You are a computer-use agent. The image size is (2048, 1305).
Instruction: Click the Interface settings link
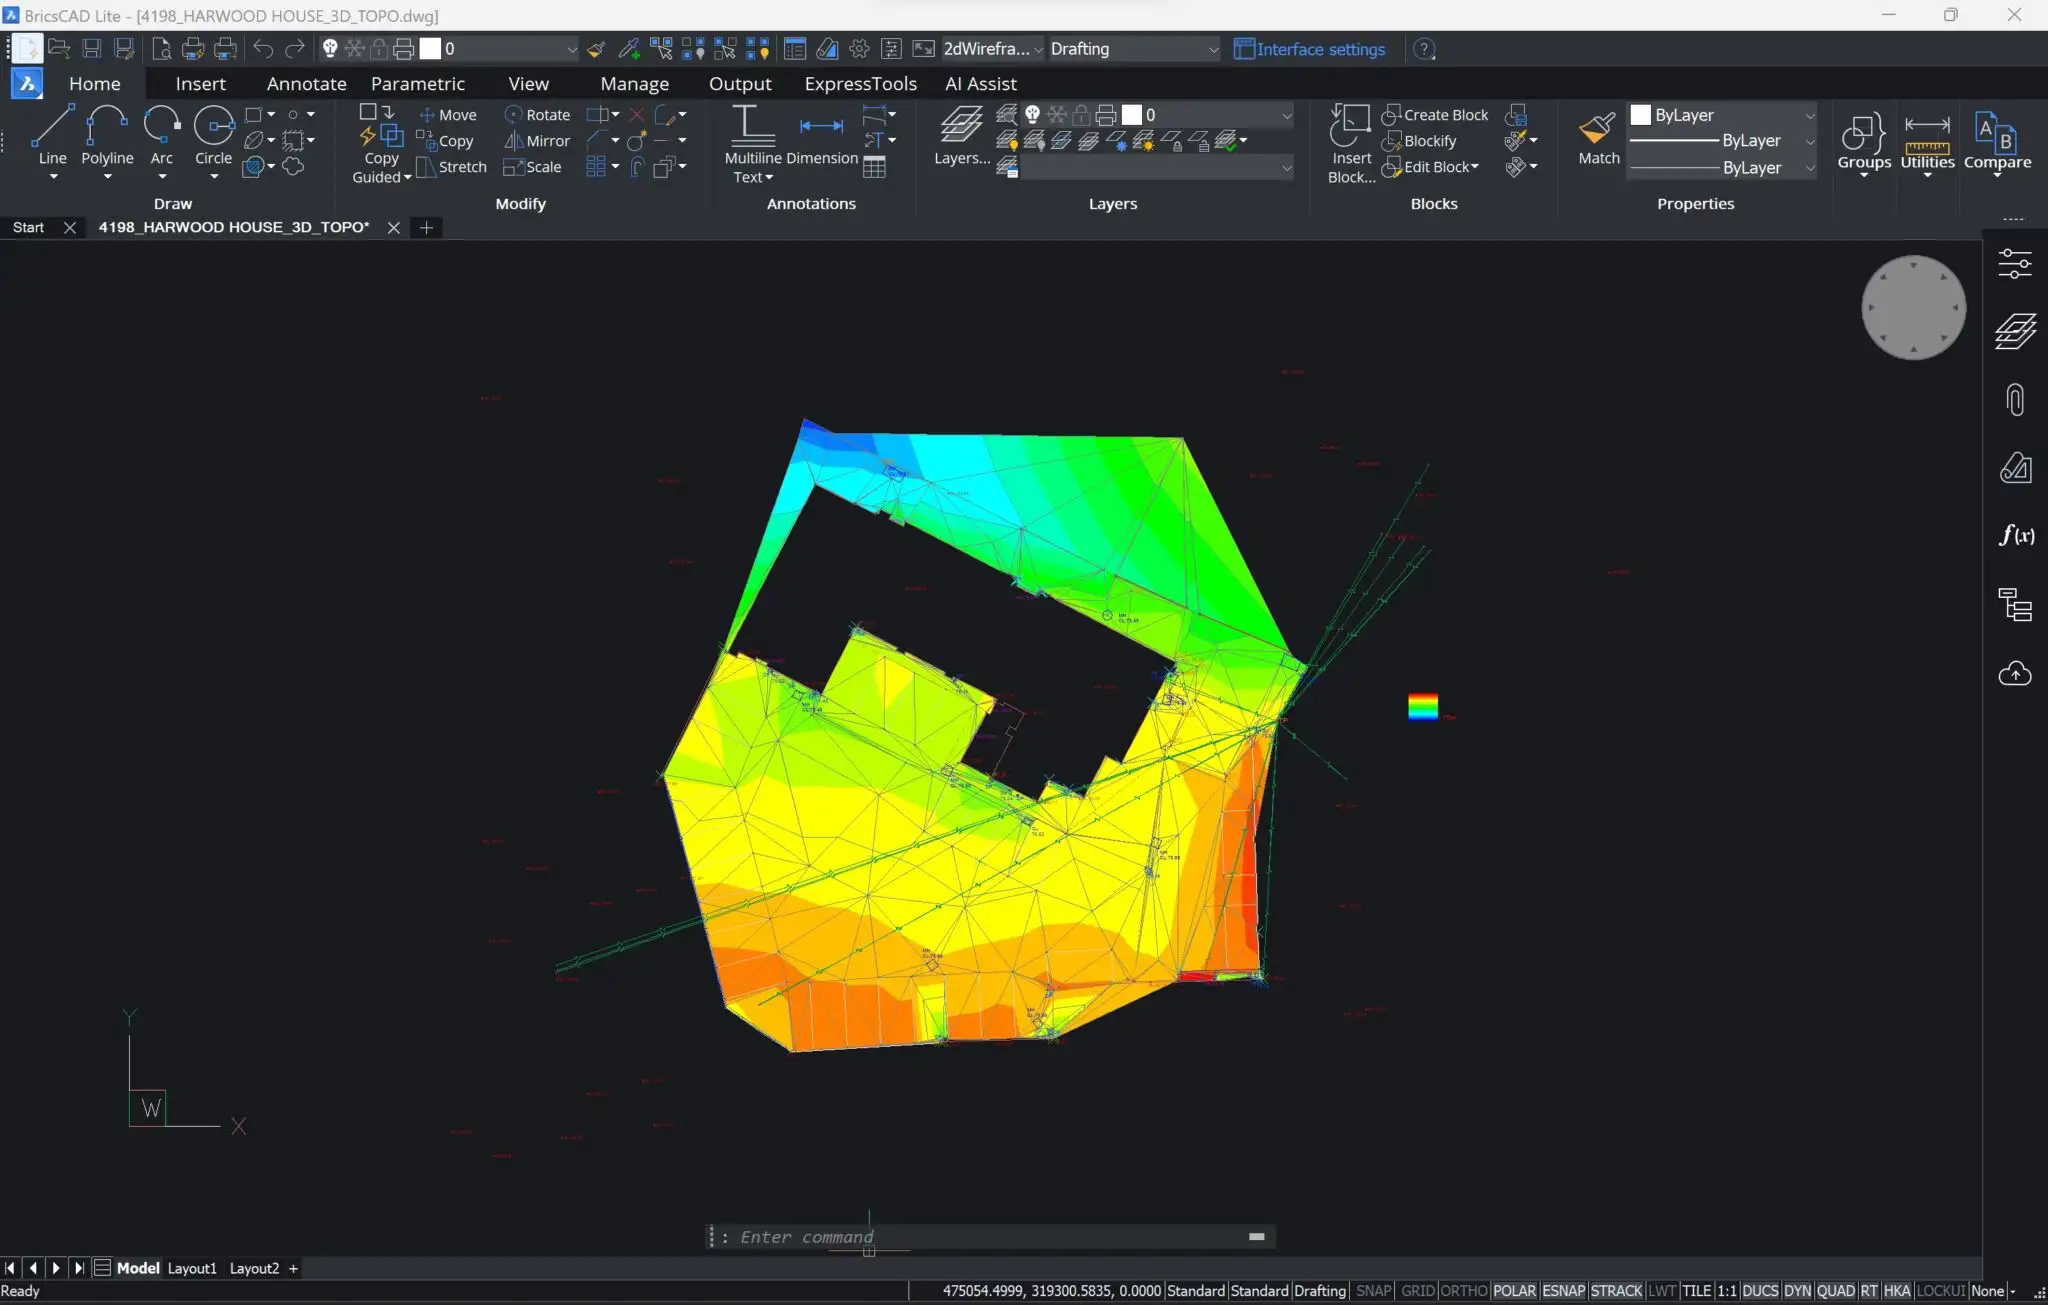pyautogui.click(x=1320, y=49)
